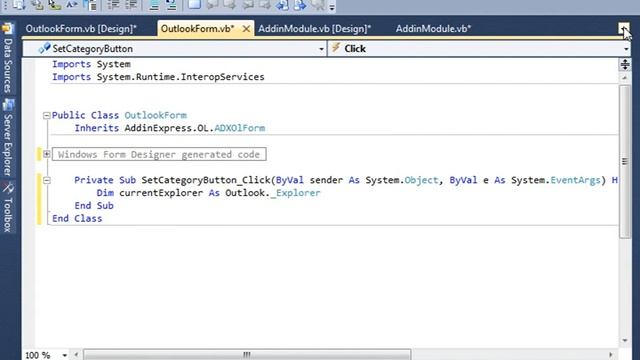Click the End Class line

point(77,219)
